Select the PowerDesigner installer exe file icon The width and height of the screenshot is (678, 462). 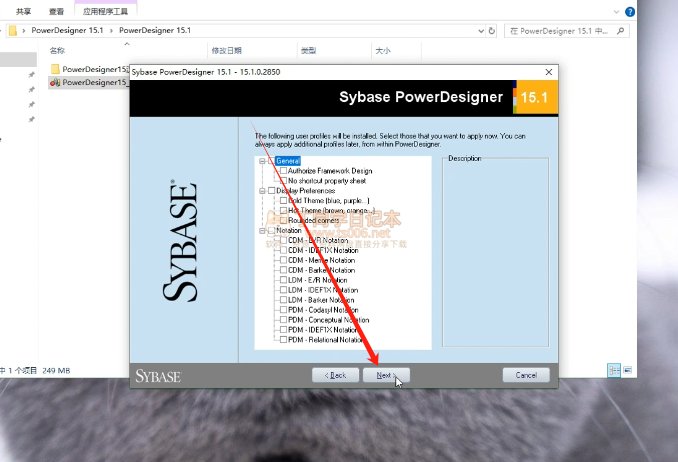[x=55, y=82]
